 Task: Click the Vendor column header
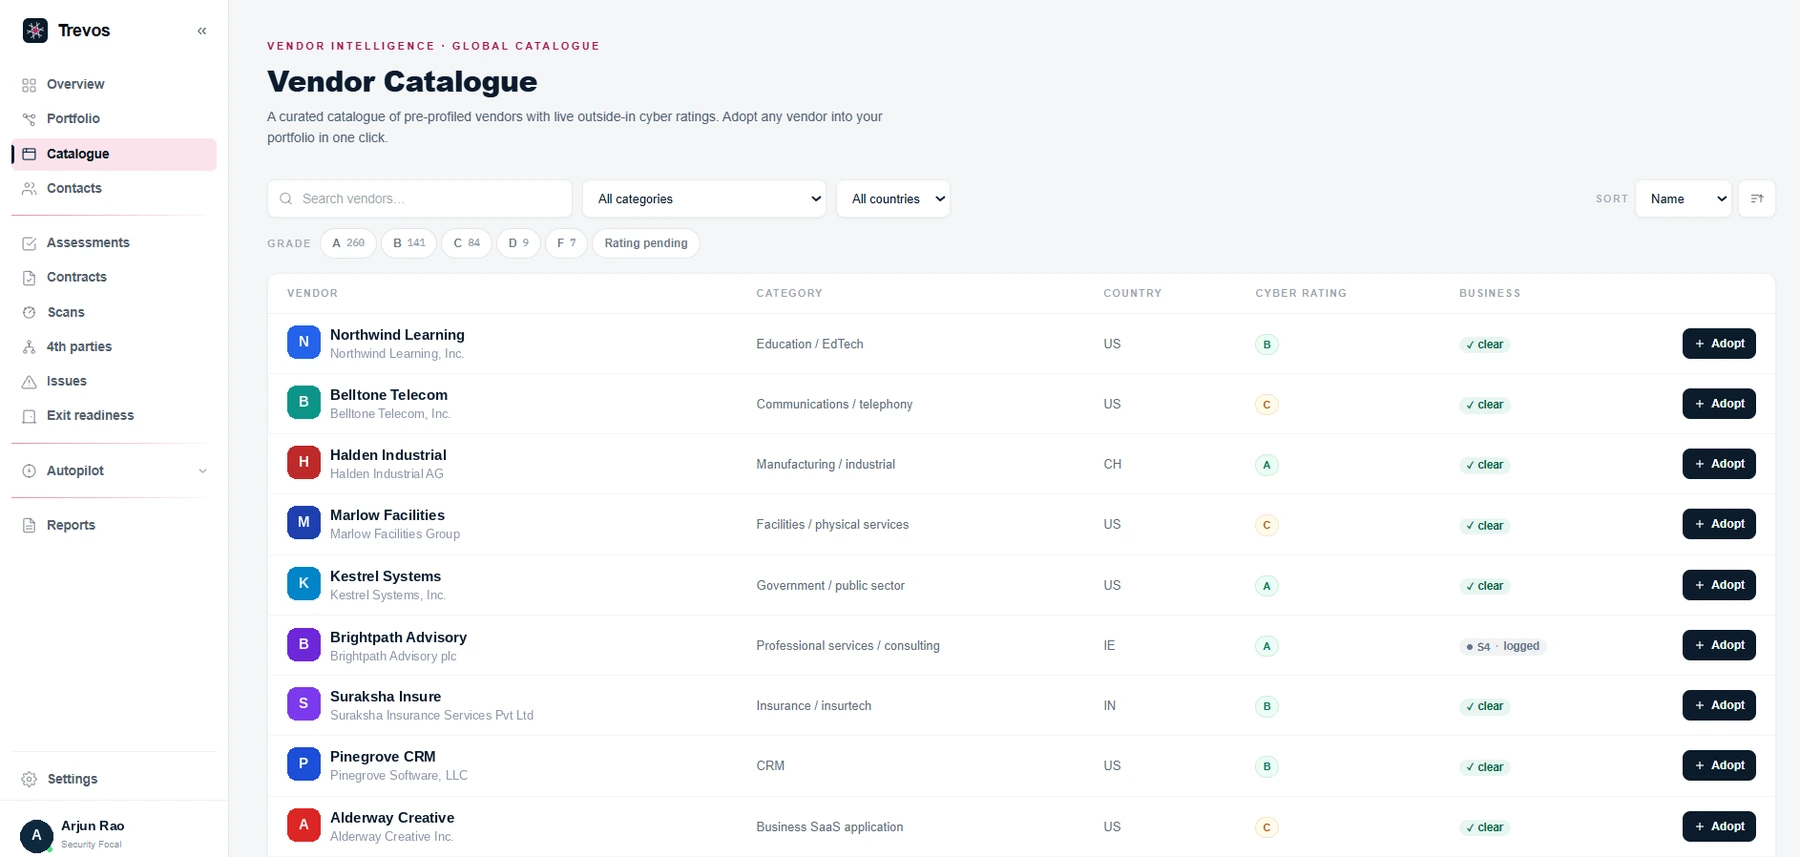[312, 293]
